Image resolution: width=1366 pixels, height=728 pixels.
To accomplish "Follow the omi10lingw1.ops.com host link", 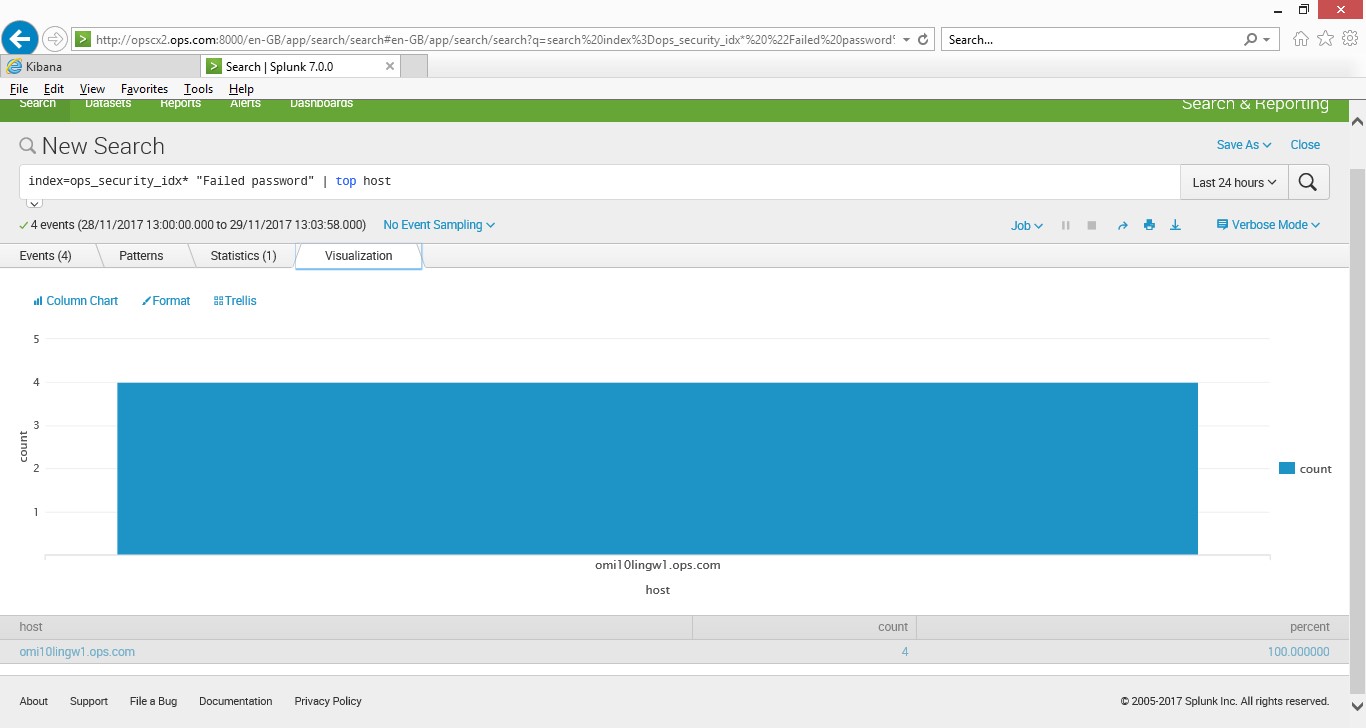I will pyautogui.click(x=76, y=651).
